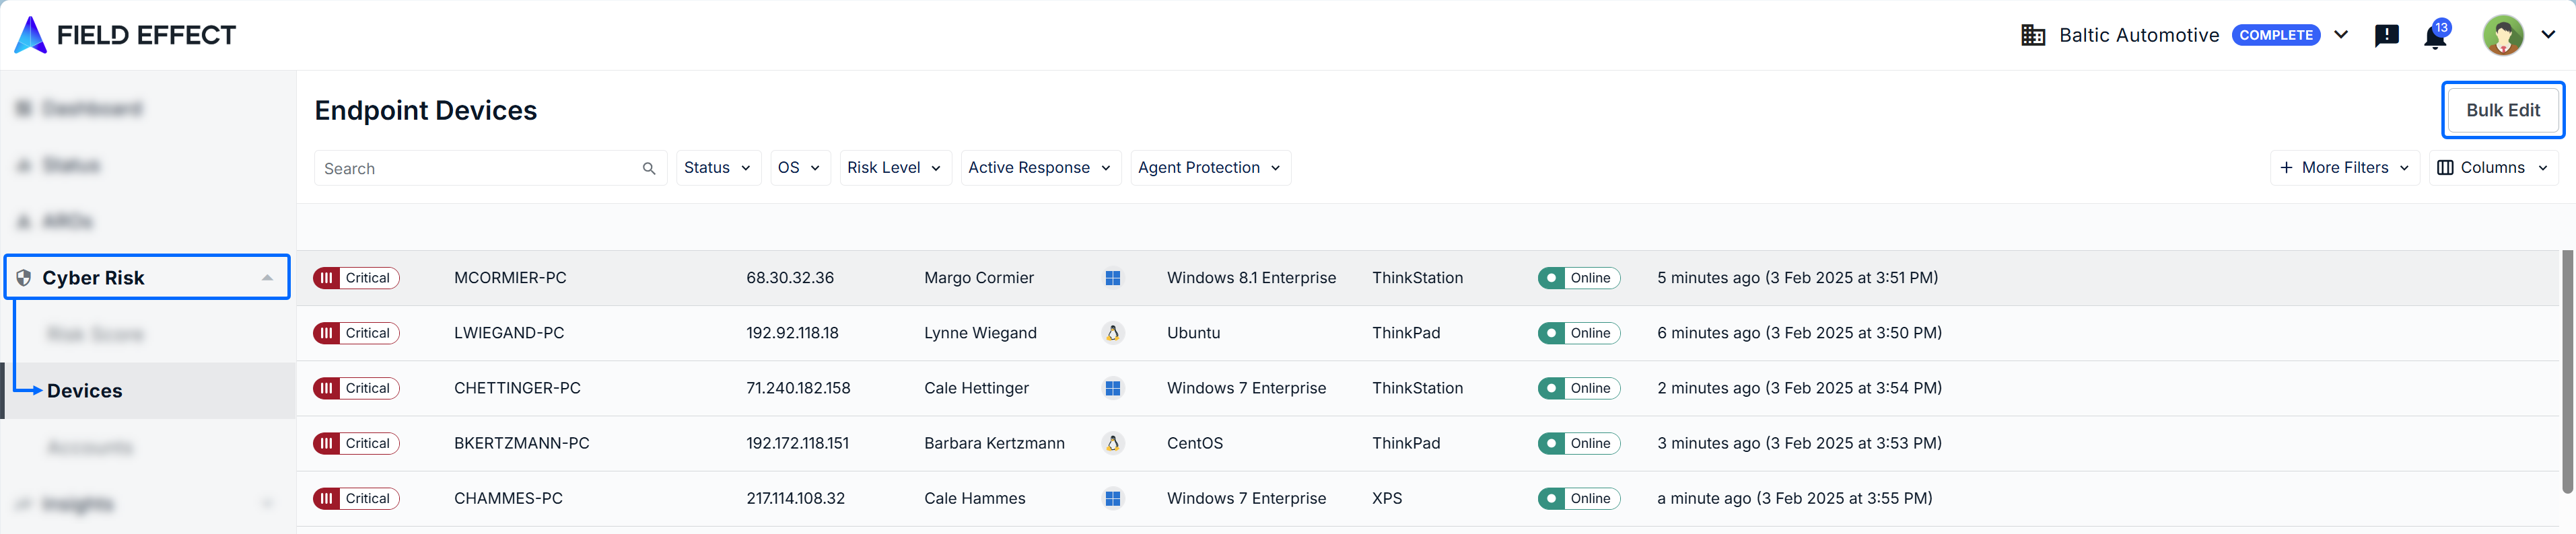Click the Linux icon for LWIEGAND-PC
This screenshot has width=2576, height=534.
point(1112,333)
